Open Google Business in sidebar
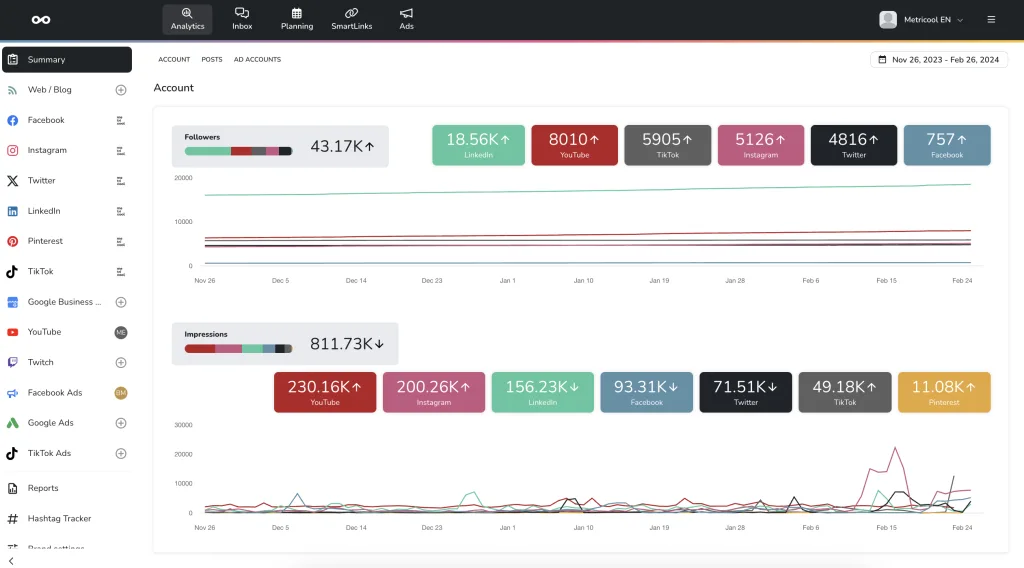Viewport: 1024px width, 568px height. click(x=64, y=302)
